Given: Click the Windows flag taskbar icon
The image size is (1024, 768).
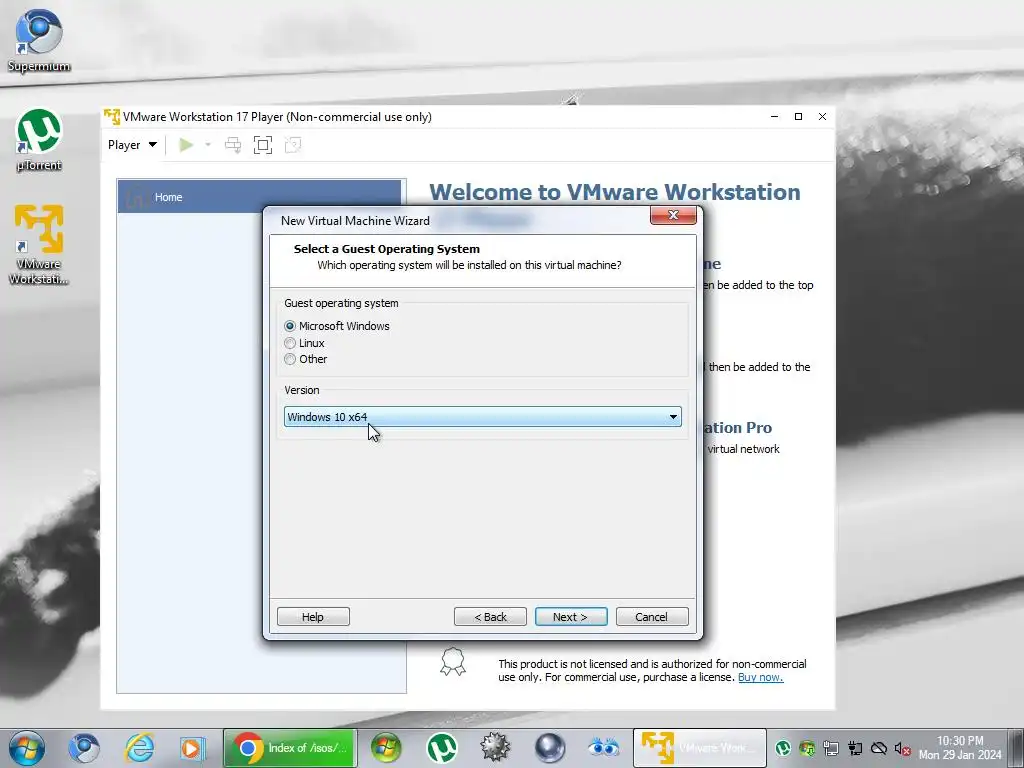Looking at the screenshot, I should click(386, 748).
